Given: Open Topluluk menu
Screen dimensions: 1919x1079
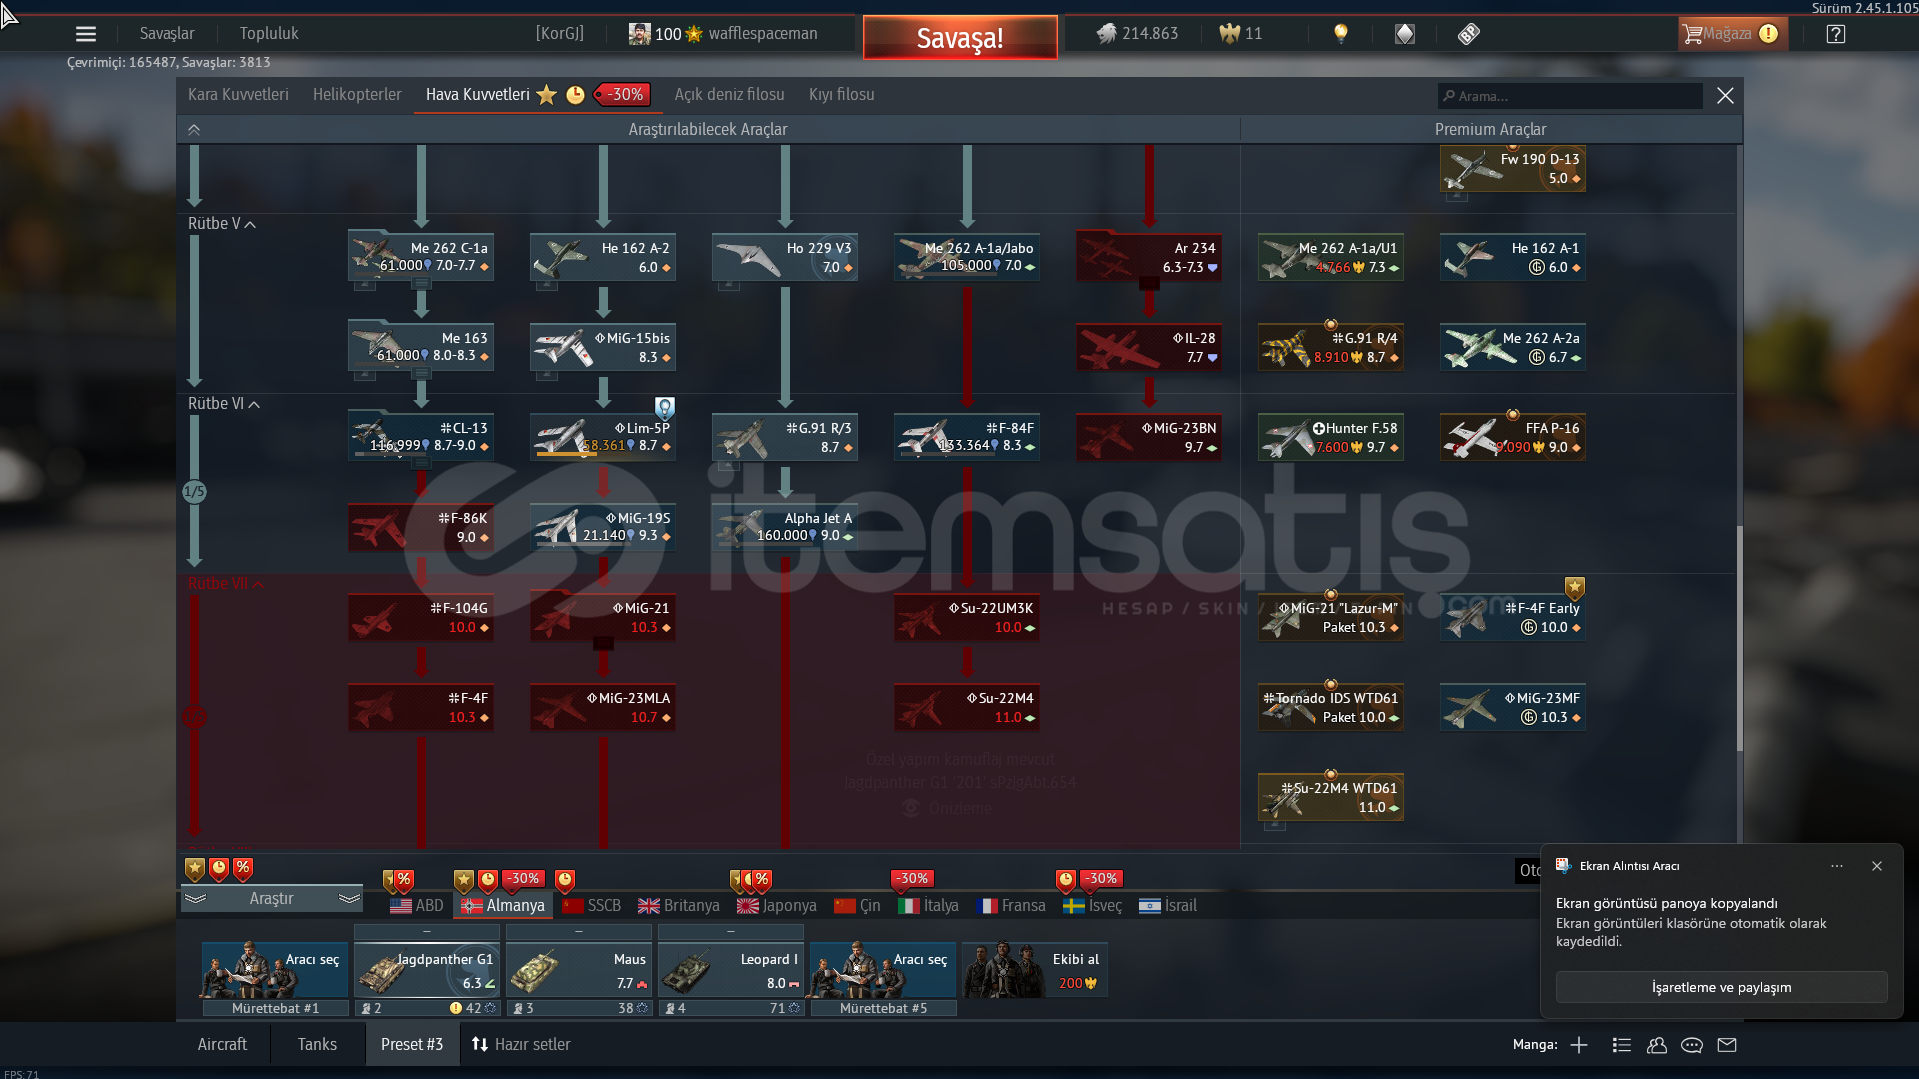Looking at the screenshot, I should point(269,34).
